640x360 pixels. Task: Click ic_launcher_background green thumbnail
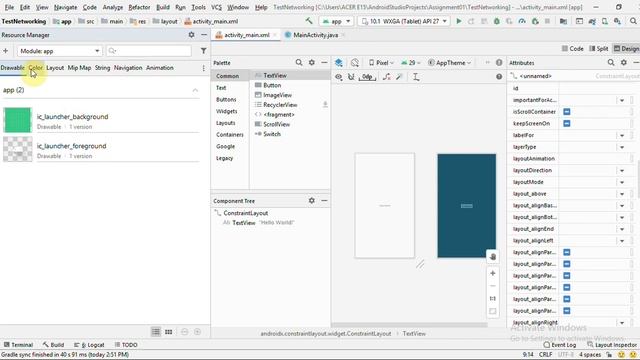[x=18, y=120]
